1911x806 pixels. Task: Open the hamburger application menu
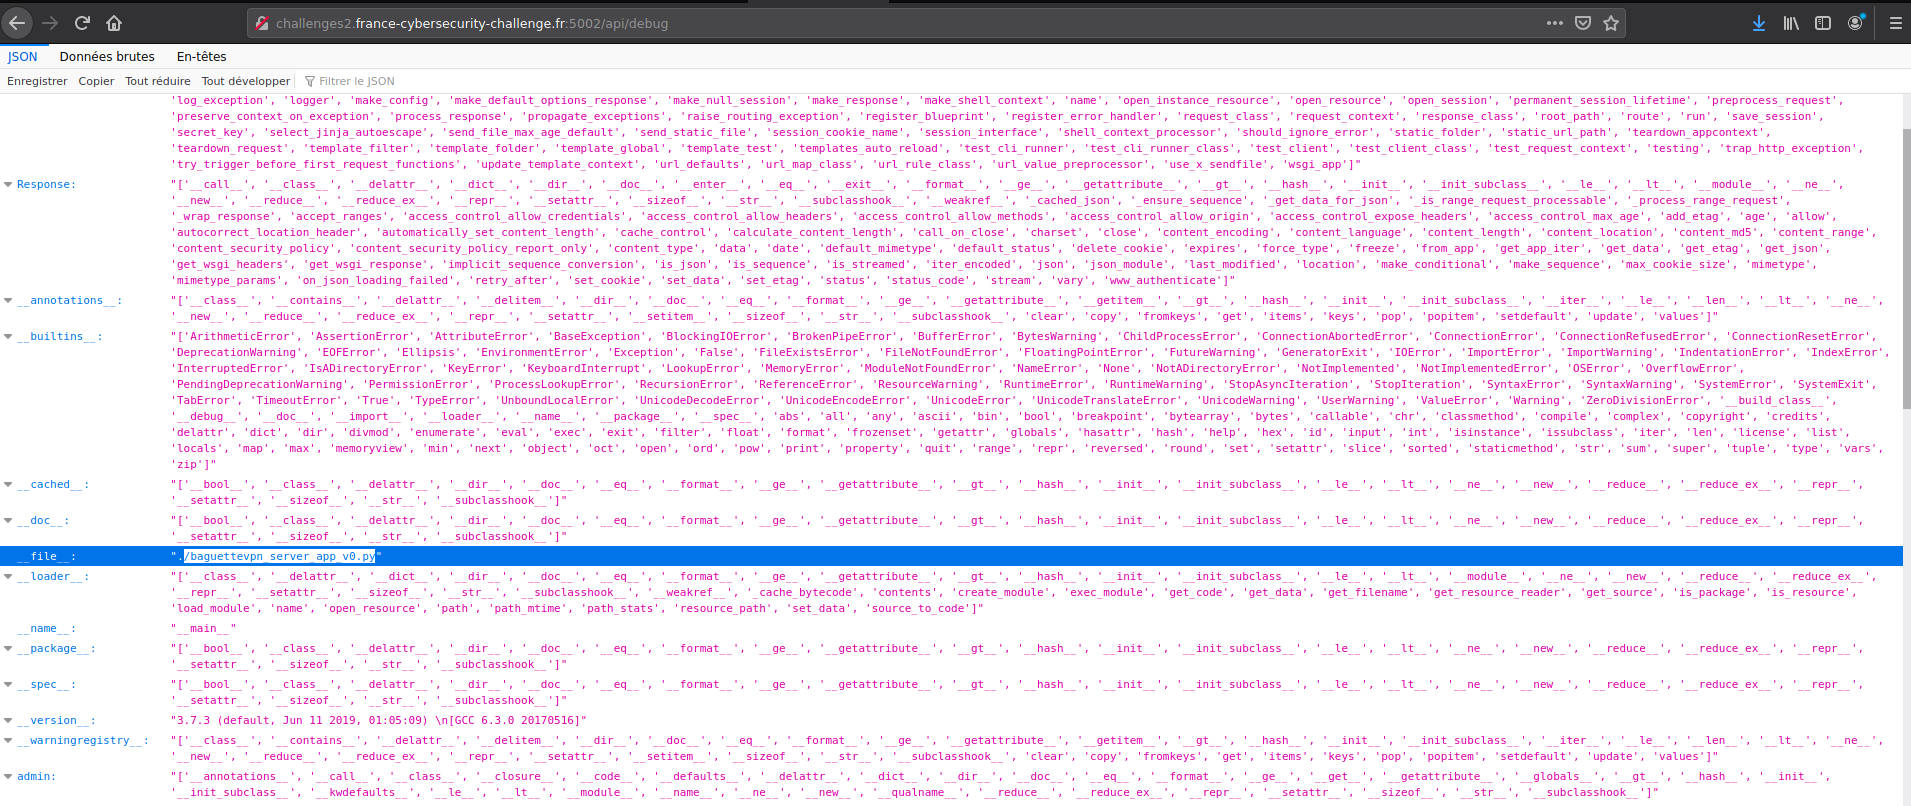1895,23
